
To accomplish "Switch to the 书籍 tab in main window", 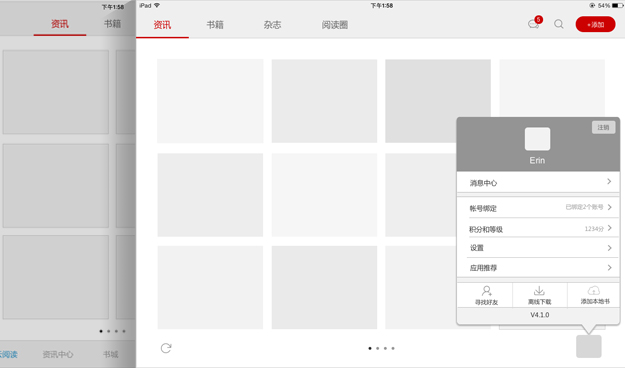I will pyautogui.click(x=215, y=25).
